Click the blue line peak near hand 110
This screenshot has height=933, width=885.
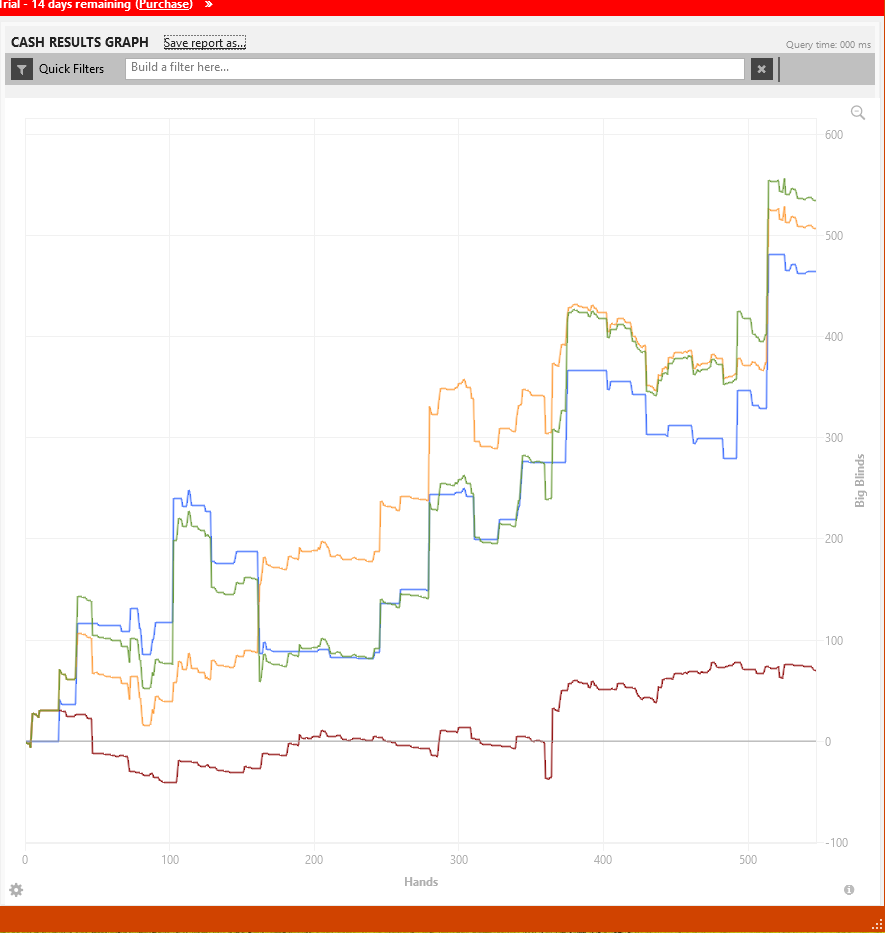pos(189,491)
